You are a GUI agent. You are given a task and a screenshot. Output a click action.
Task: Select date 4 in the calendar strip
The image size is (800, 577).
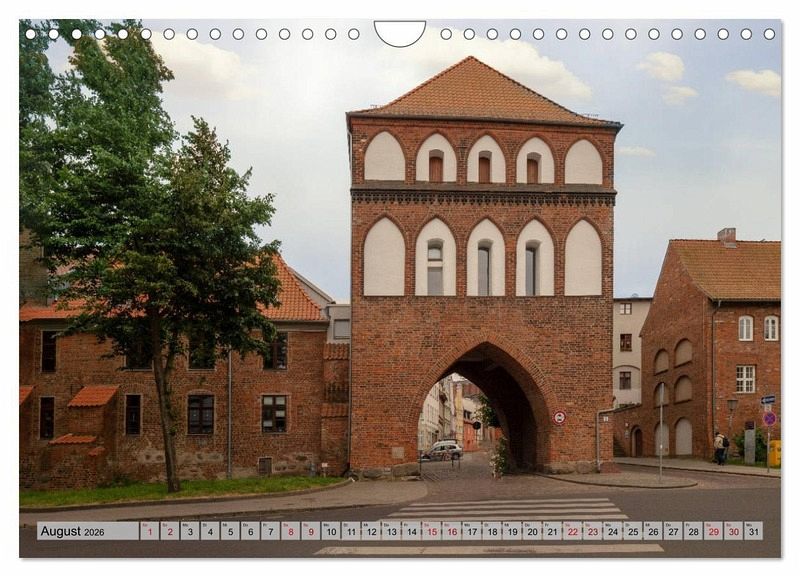210,531
